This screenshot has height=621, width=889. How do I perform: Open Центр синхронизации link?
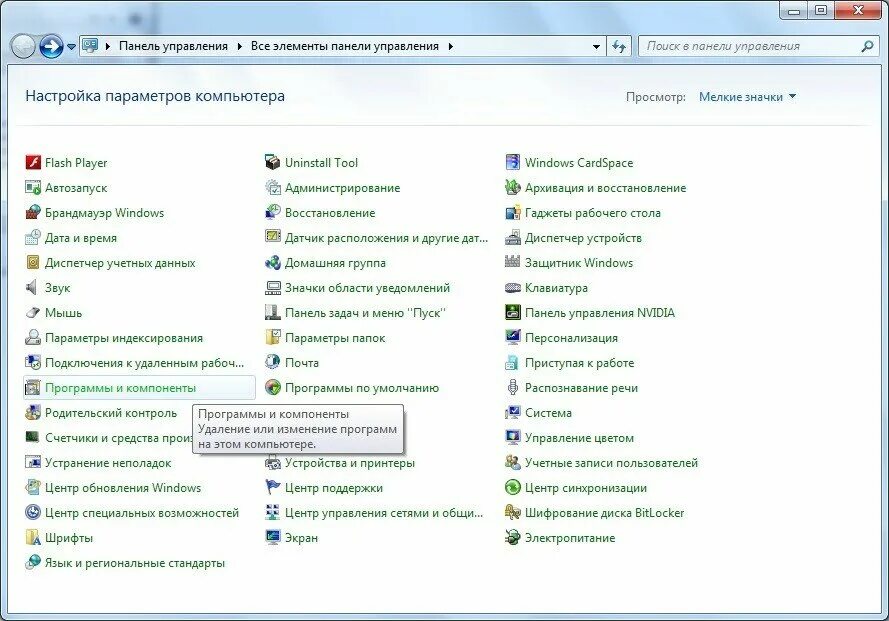[586, 488]
